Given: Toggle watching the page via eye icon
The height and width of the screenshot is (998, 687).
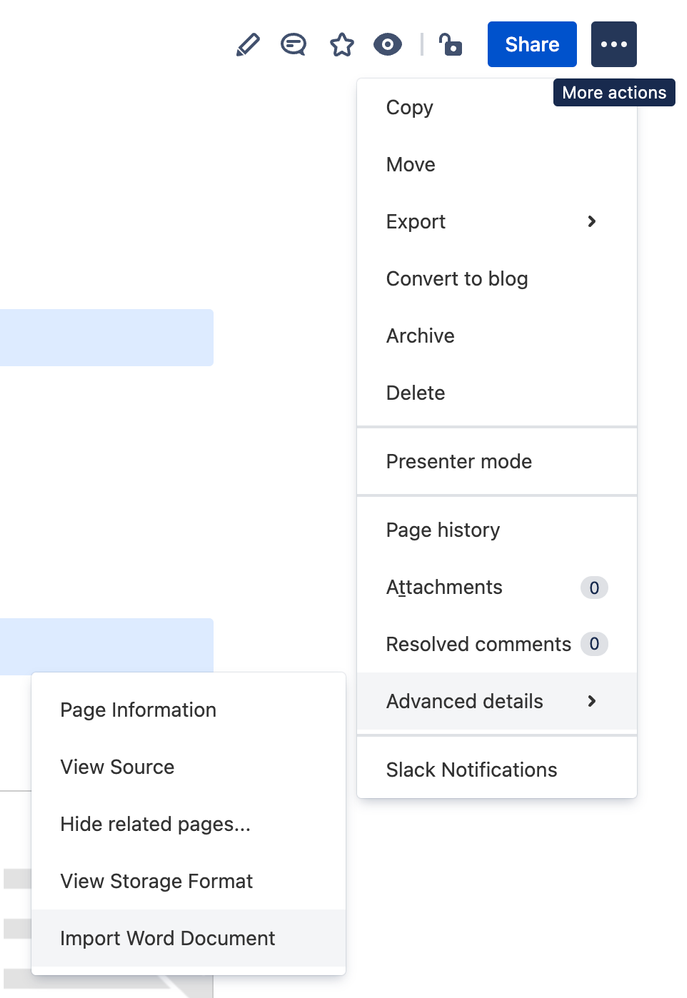Looking at the screenshot, I should pyautogui.click(x=387, y=44).
